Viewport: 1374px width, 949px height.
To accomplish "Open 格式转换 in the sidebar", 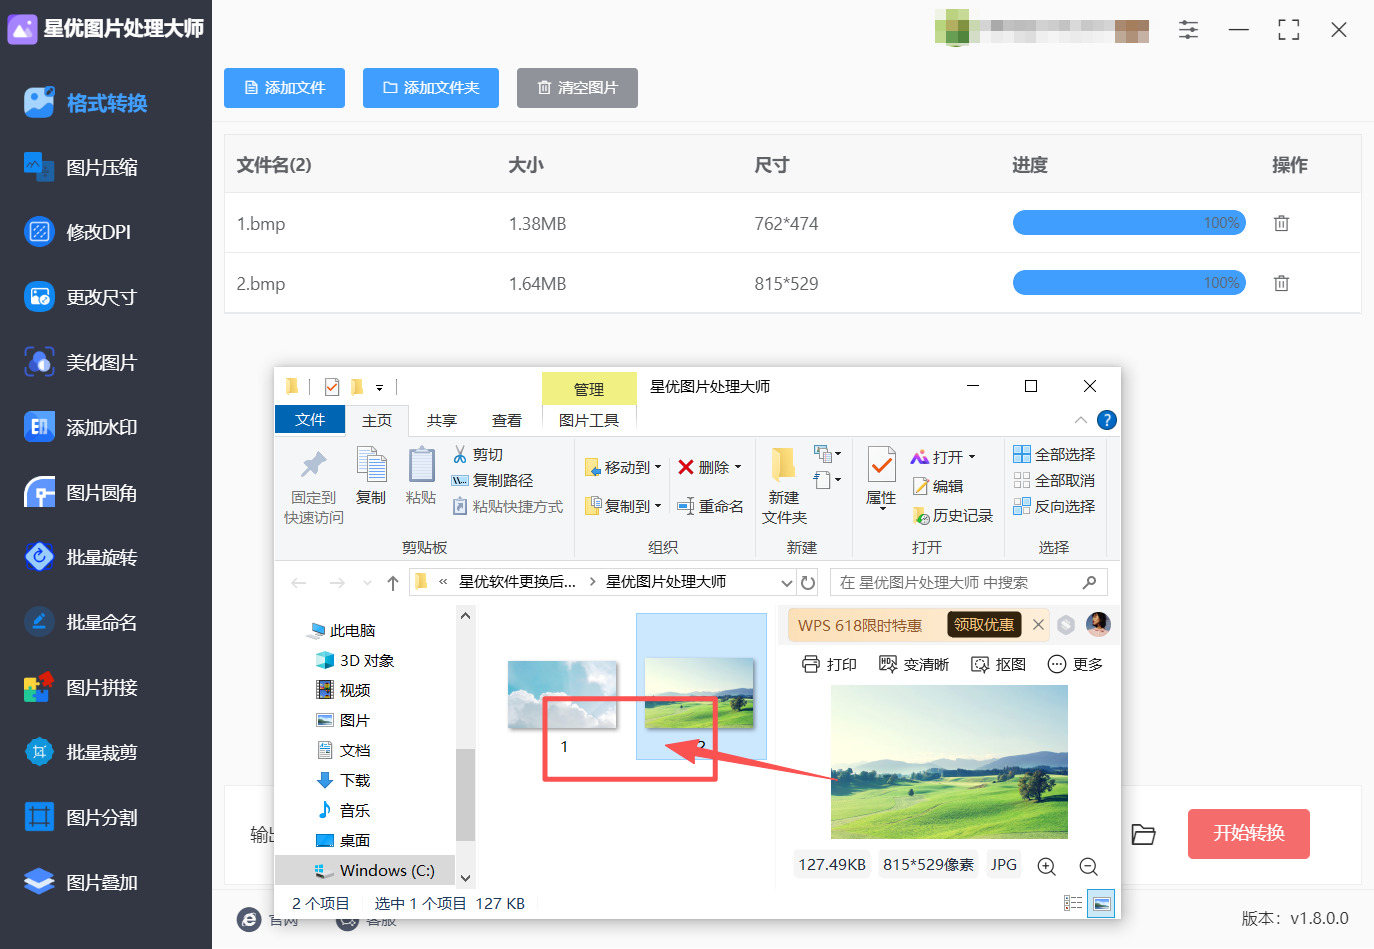I will coord(86,103).
